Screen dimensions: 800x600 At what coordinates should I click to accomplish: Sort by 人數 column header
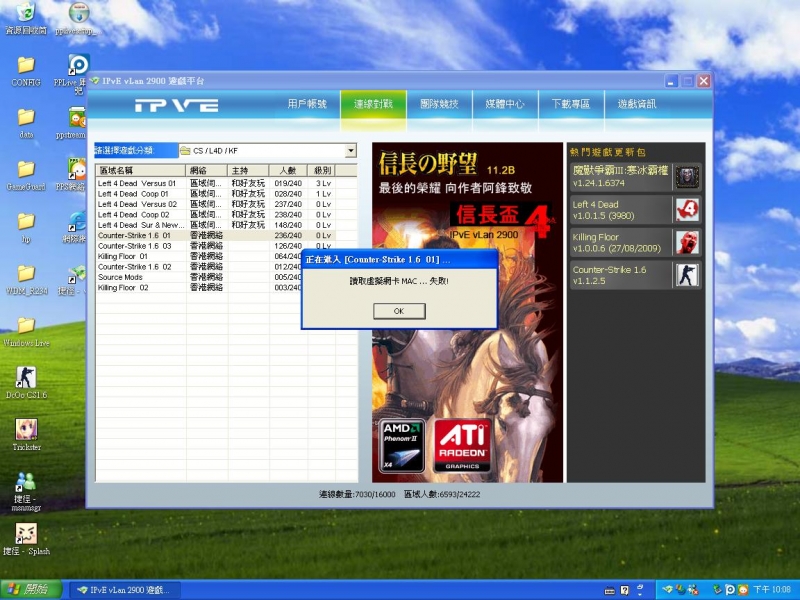(x=288, y=170)
